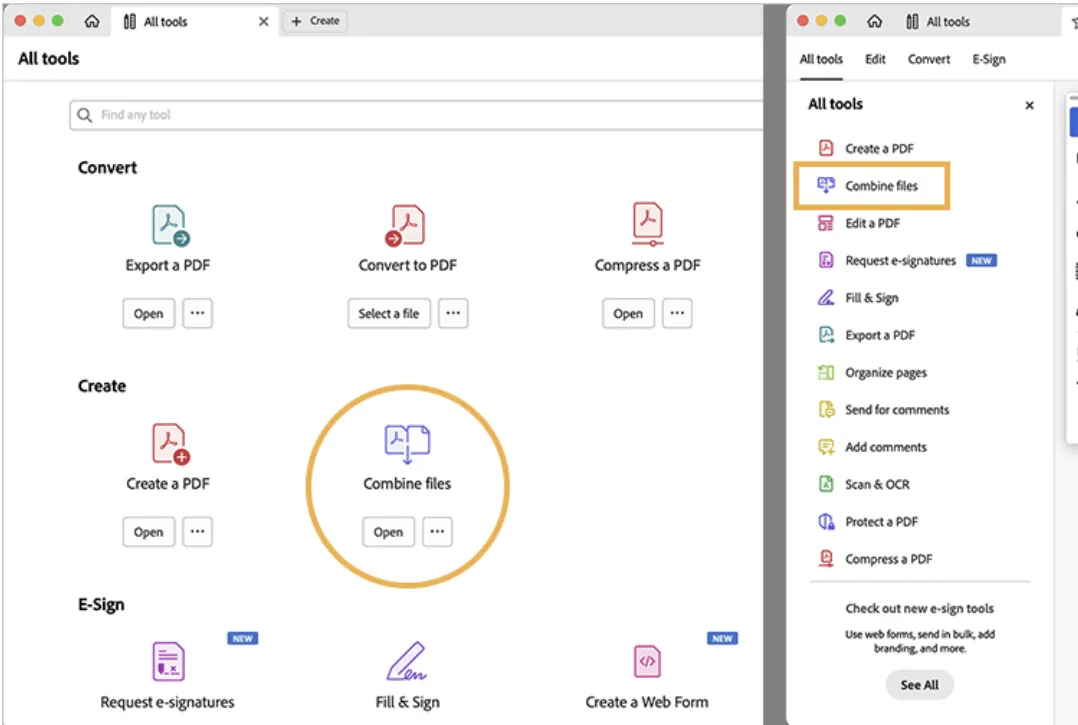
Task: Click the Fill & Sign icon in right panel
Action: (x=826, y=297)
